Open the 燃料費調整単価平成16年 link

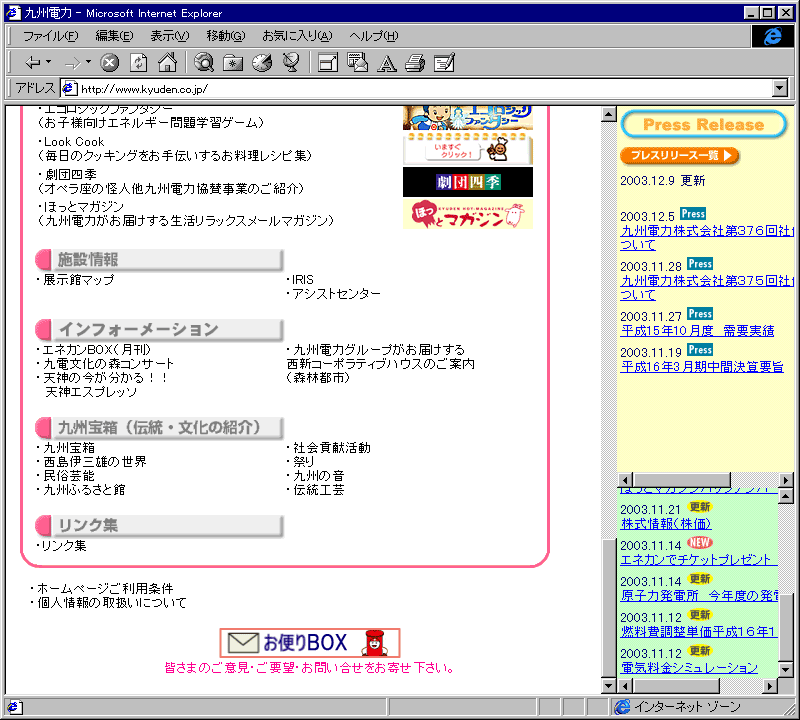699,631
